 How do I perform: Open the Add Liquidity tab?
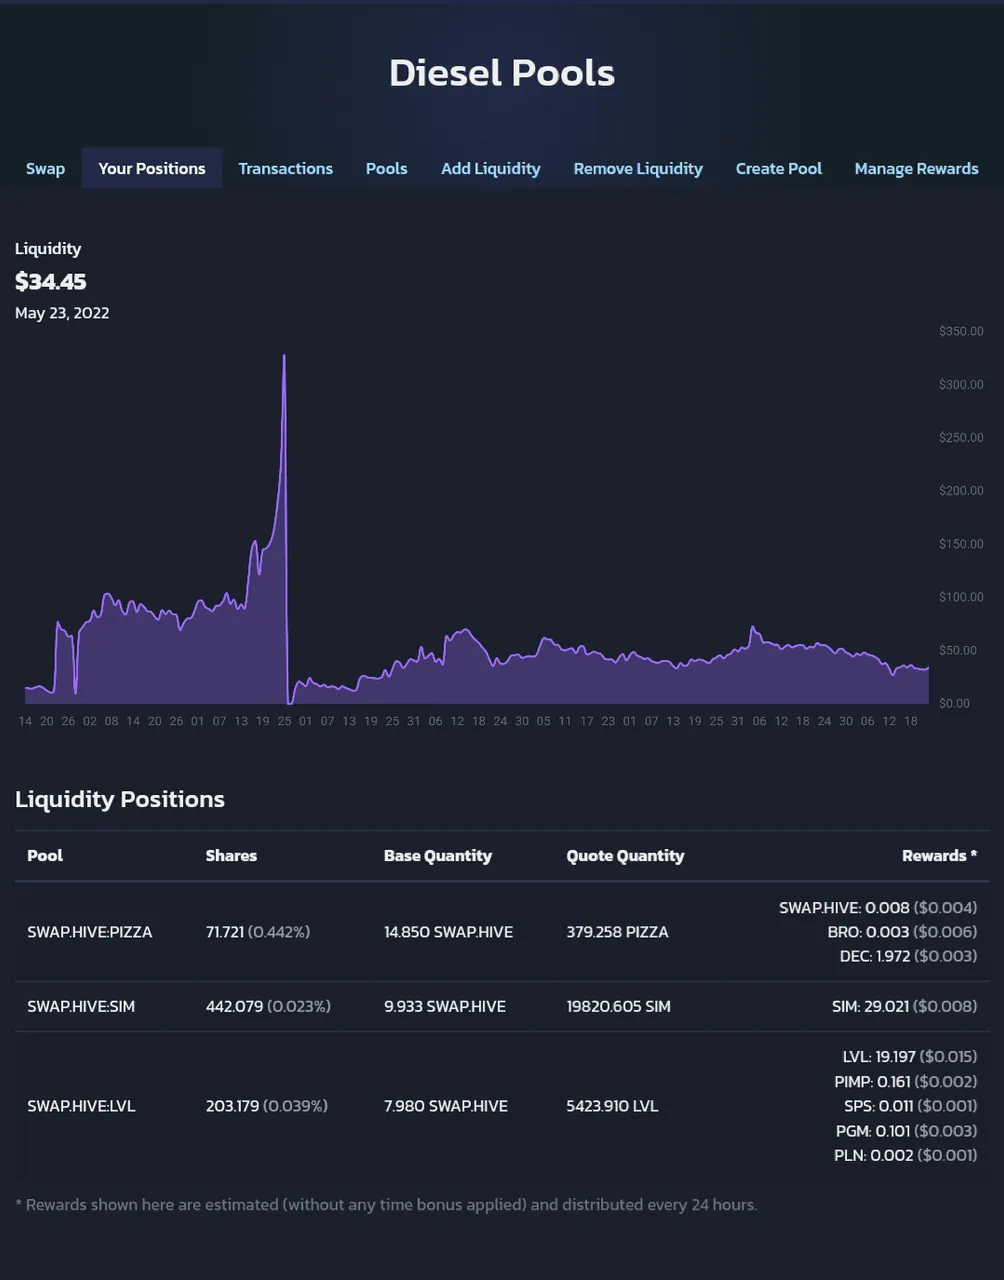click(x=491, y=168)
